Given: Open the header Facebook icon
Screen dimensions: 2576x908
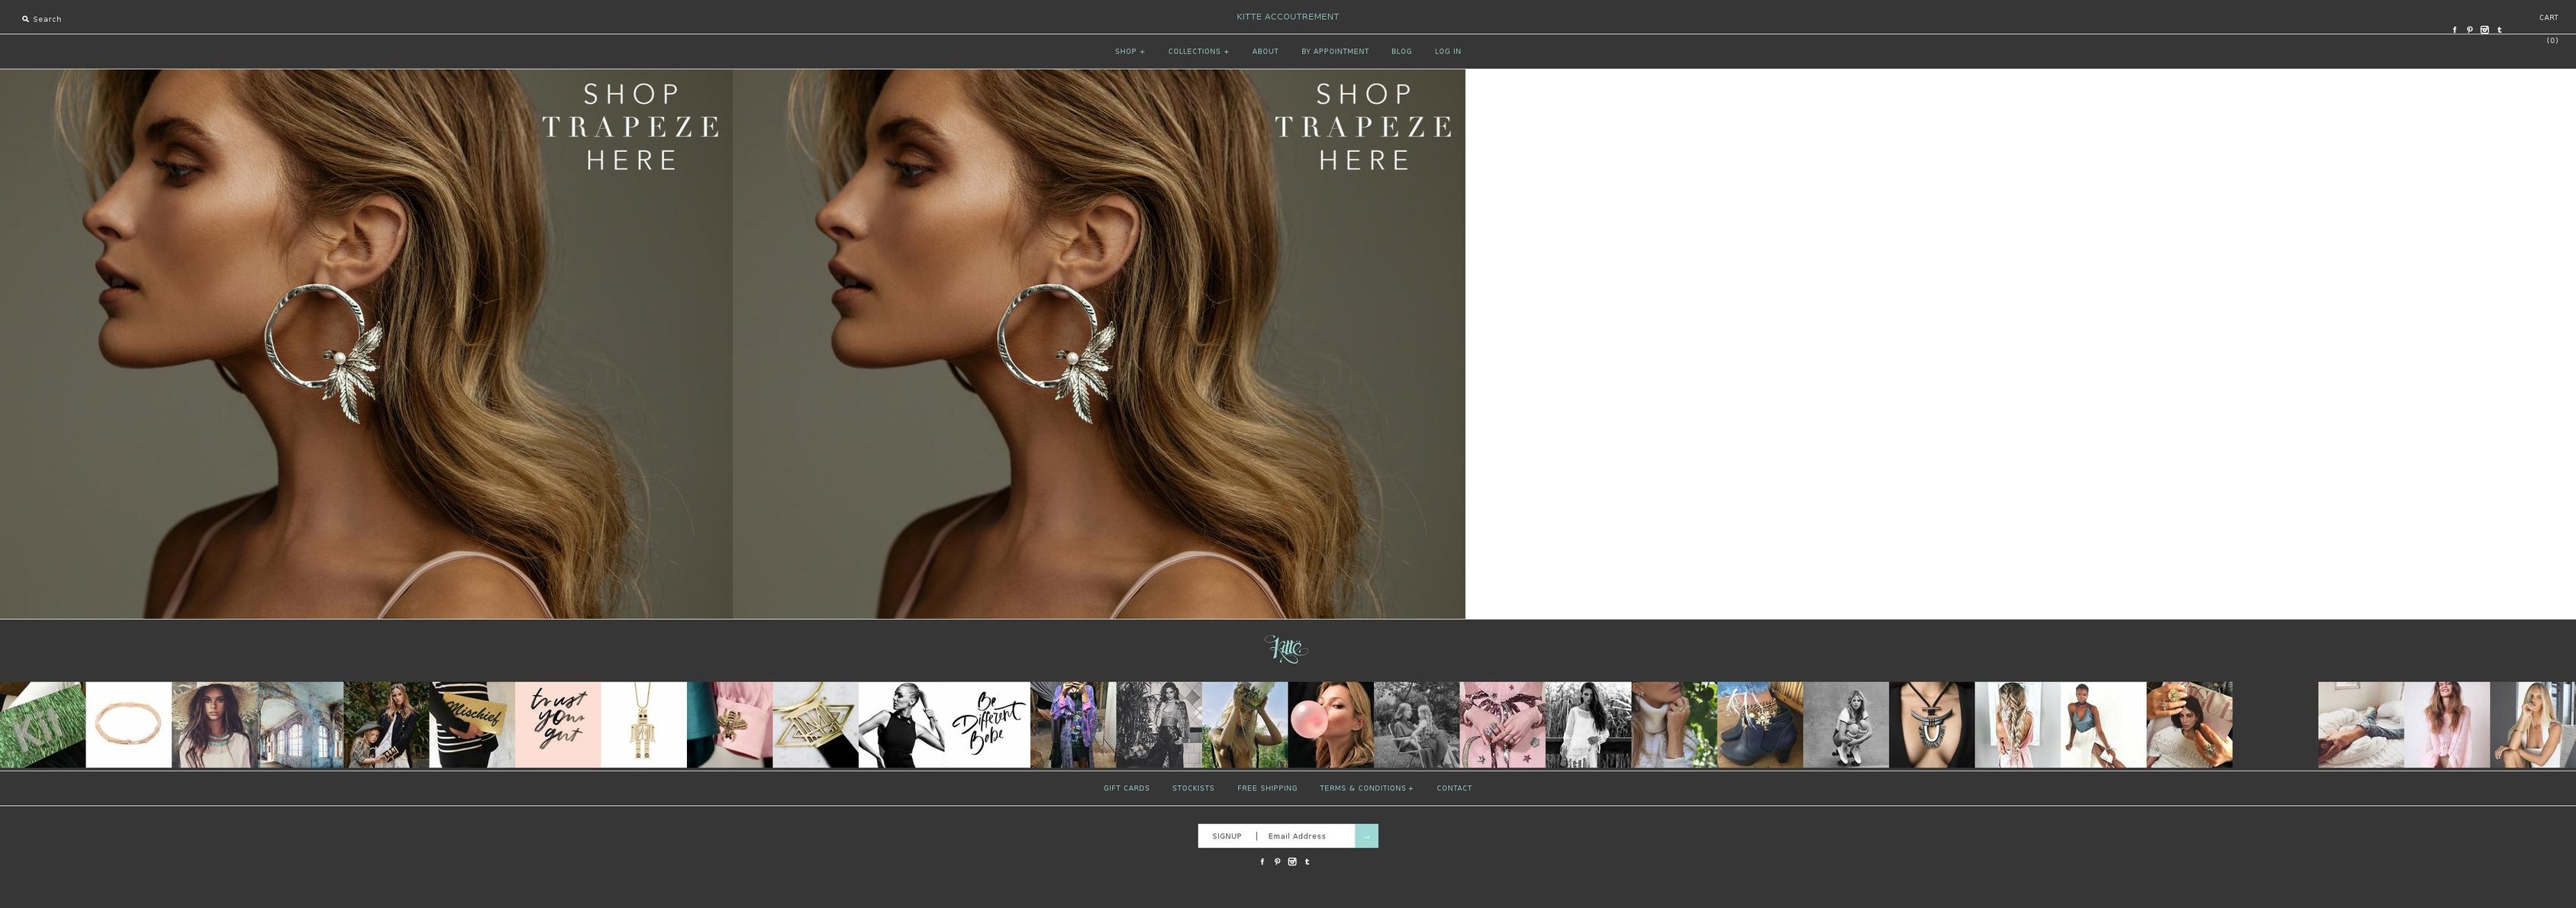Looking at the screenshot, I should 2454,30.
